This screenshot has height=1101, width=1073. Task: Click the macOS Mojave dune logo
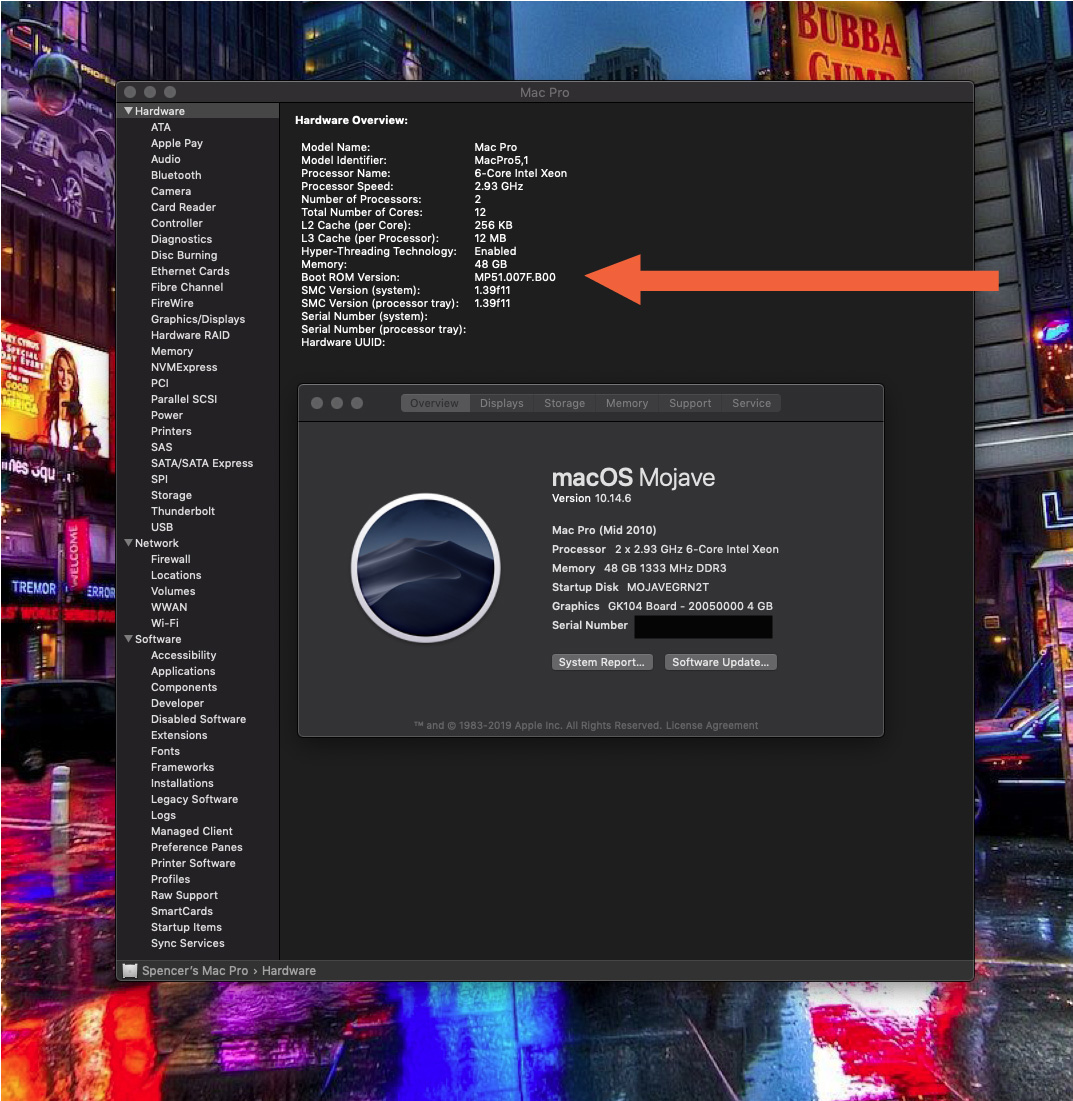[x=426, y=567]
